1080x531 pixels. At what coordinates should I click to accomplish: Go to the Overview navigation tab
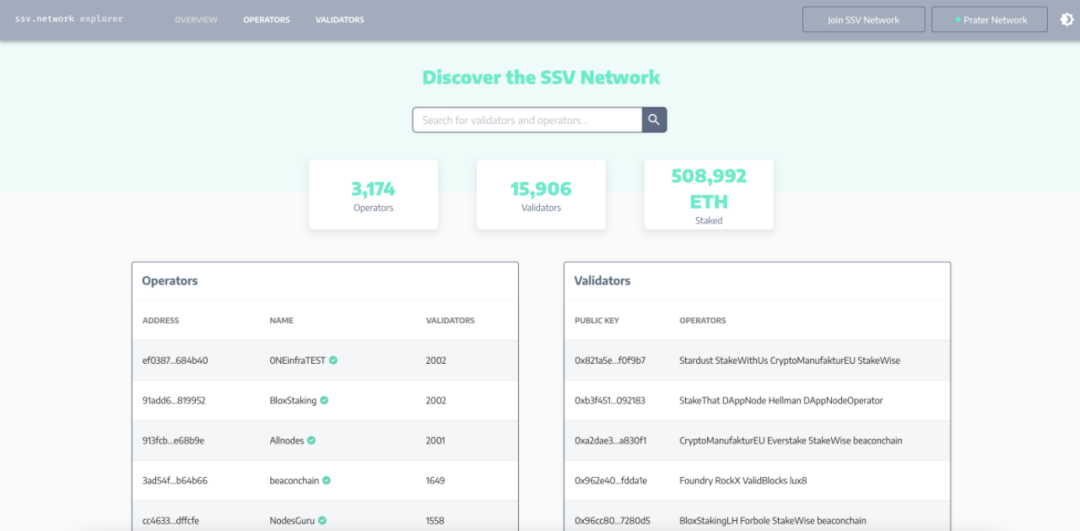coord(195,20)
